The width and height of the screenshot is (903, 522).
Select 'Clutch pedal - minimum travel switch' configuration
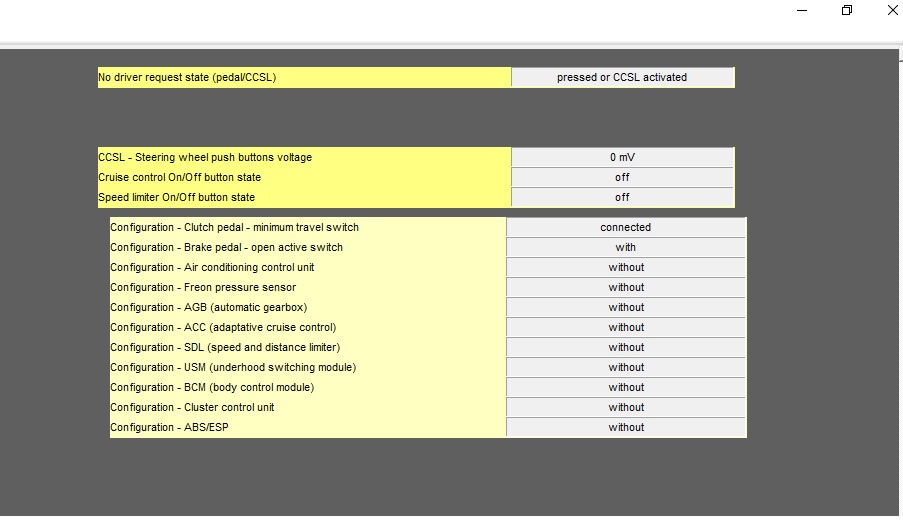[x=234, y=228]
